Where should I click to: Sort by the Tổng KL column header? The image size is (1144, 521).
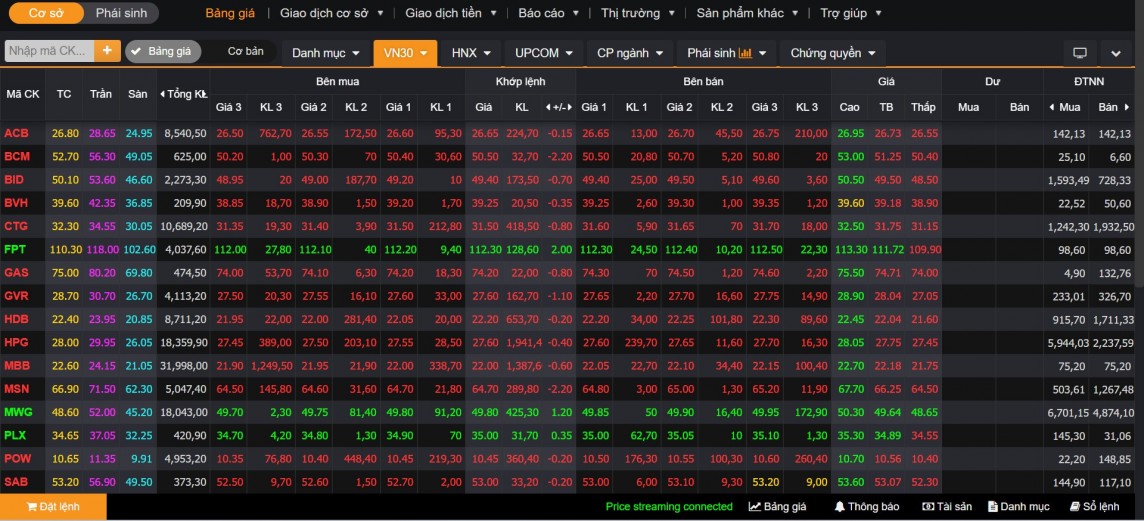click(x=183, y=94)
